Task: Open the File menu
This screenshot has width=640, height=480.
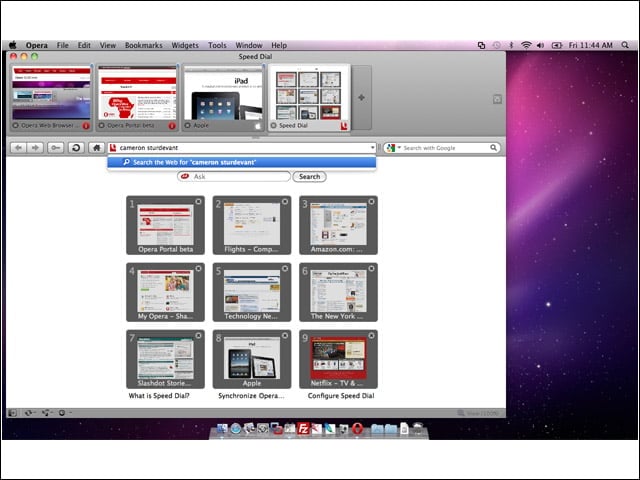Action: 62,45
